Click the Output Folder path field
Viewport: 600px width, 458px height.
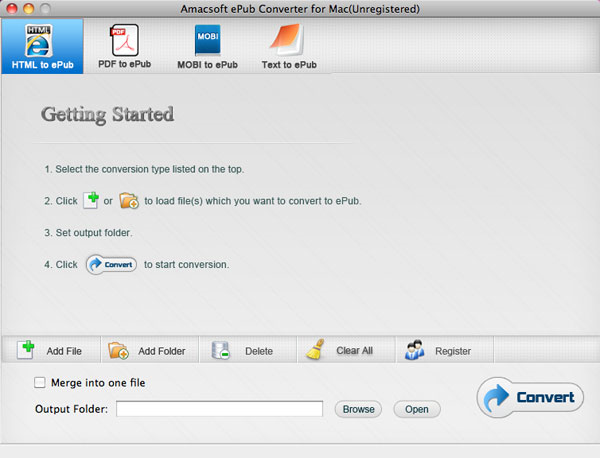pyautogui.click(x=219, y=409)
